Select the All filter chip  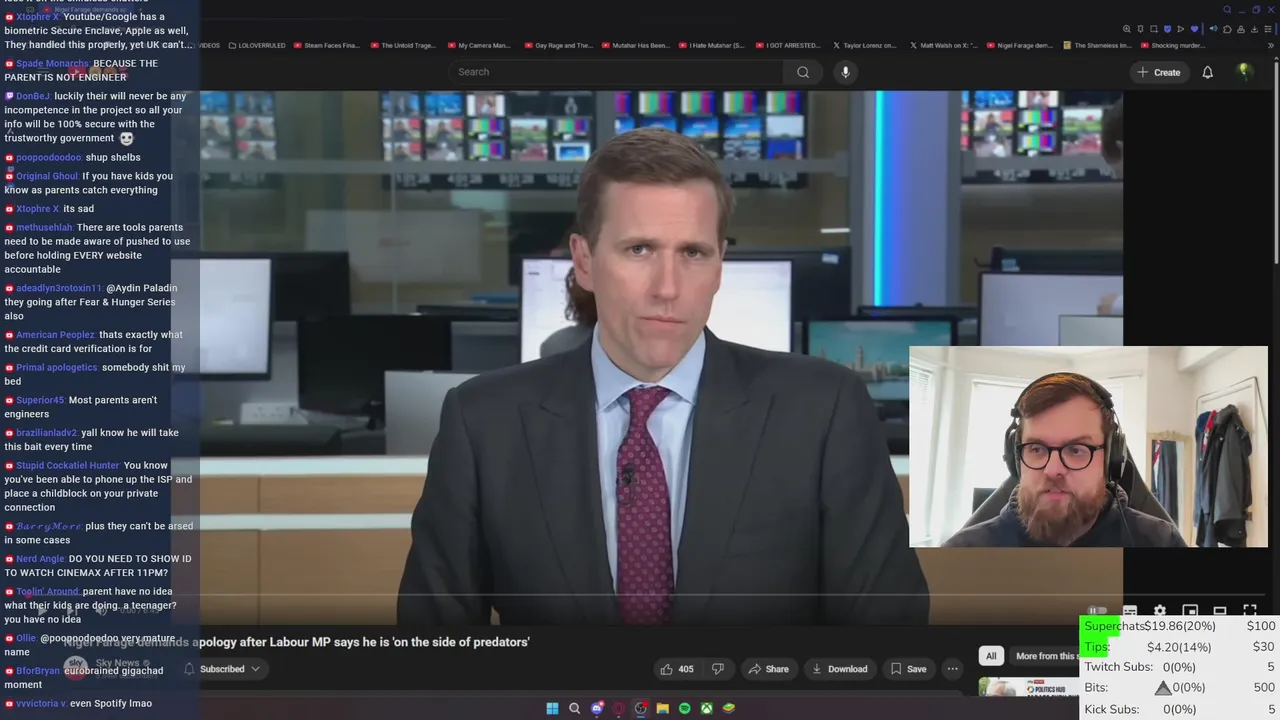tap(991, 656)
